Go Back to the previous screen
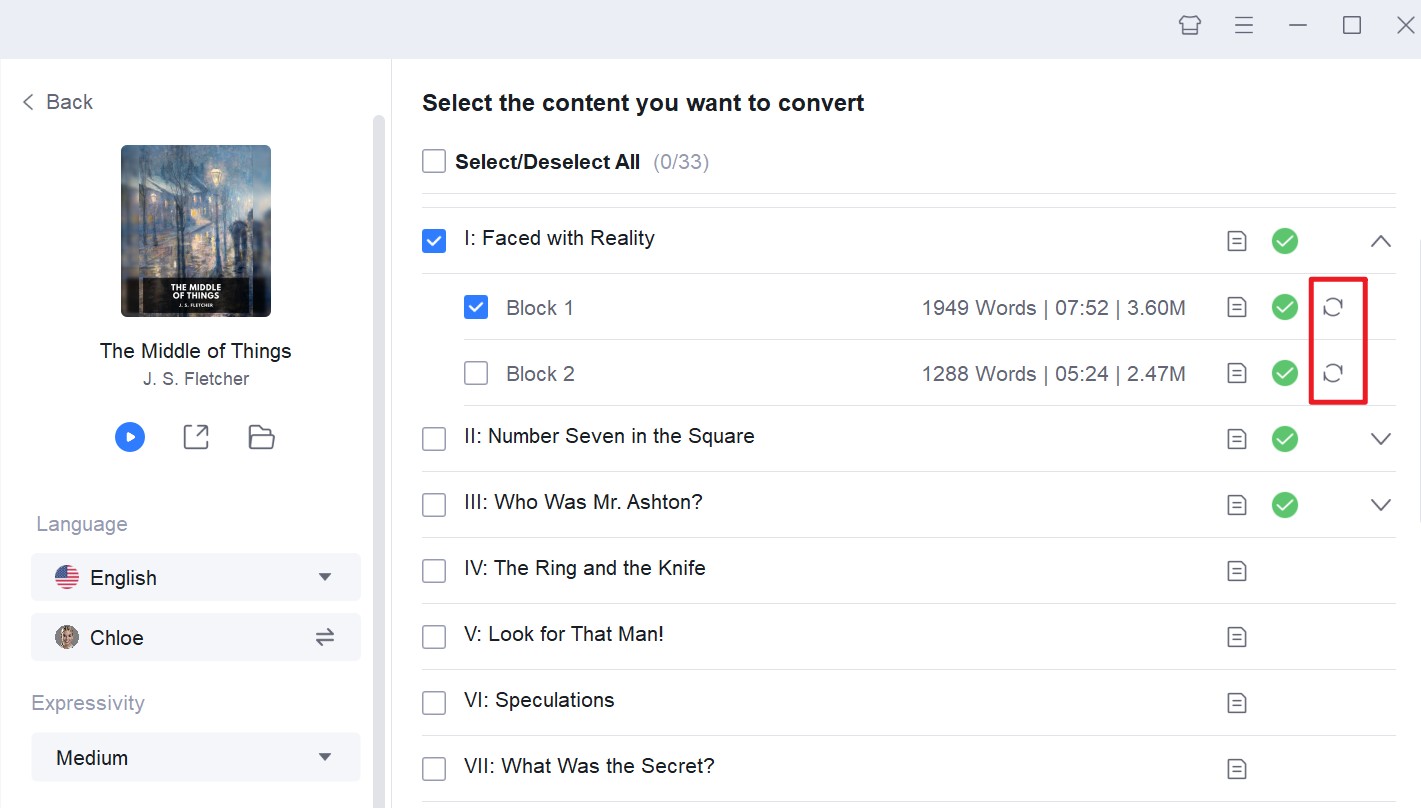 click(x=58, y=102)
